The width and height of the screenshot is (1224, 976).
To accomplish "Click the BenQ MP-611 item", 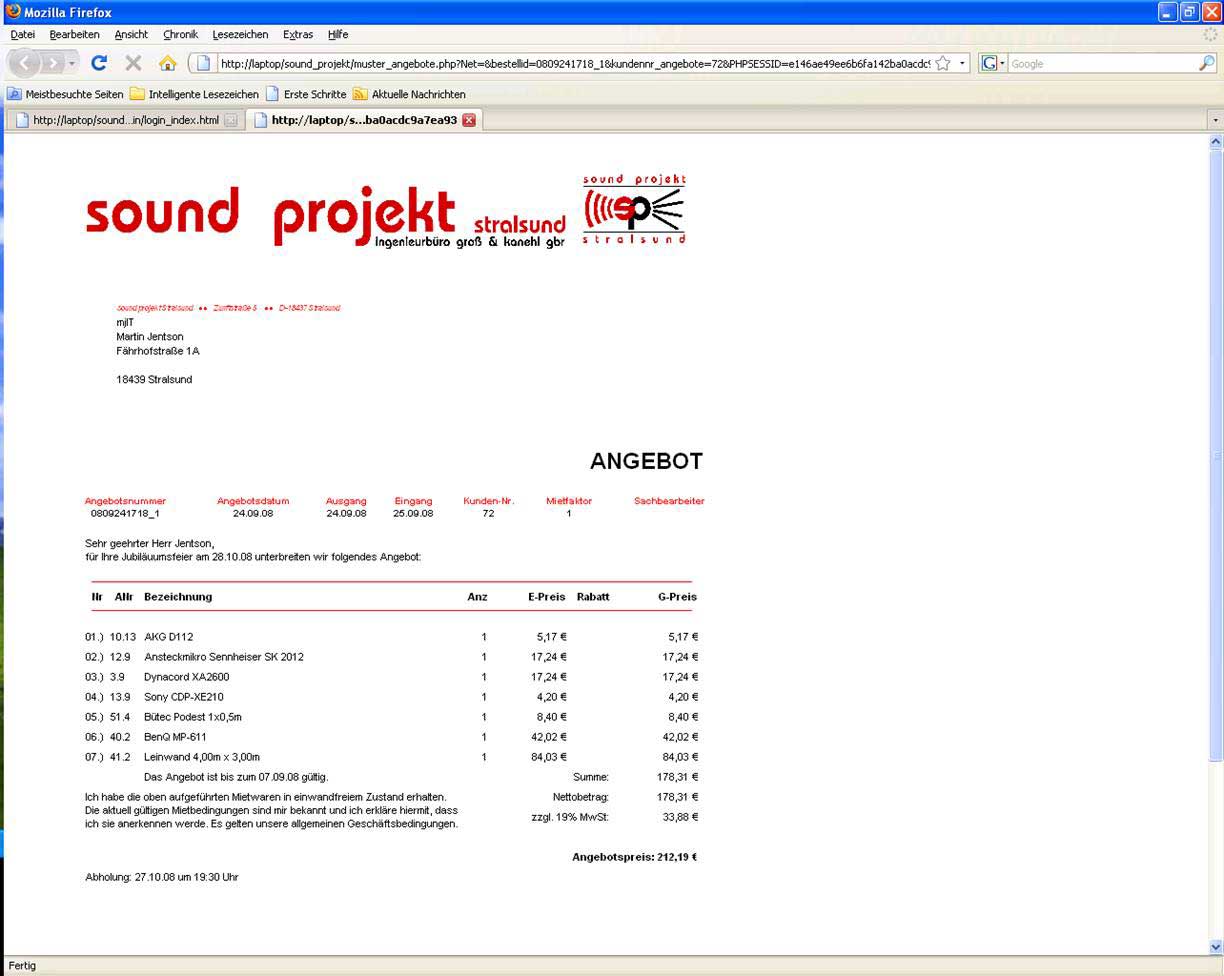I will pyautogui.click(x=175, y=737).
